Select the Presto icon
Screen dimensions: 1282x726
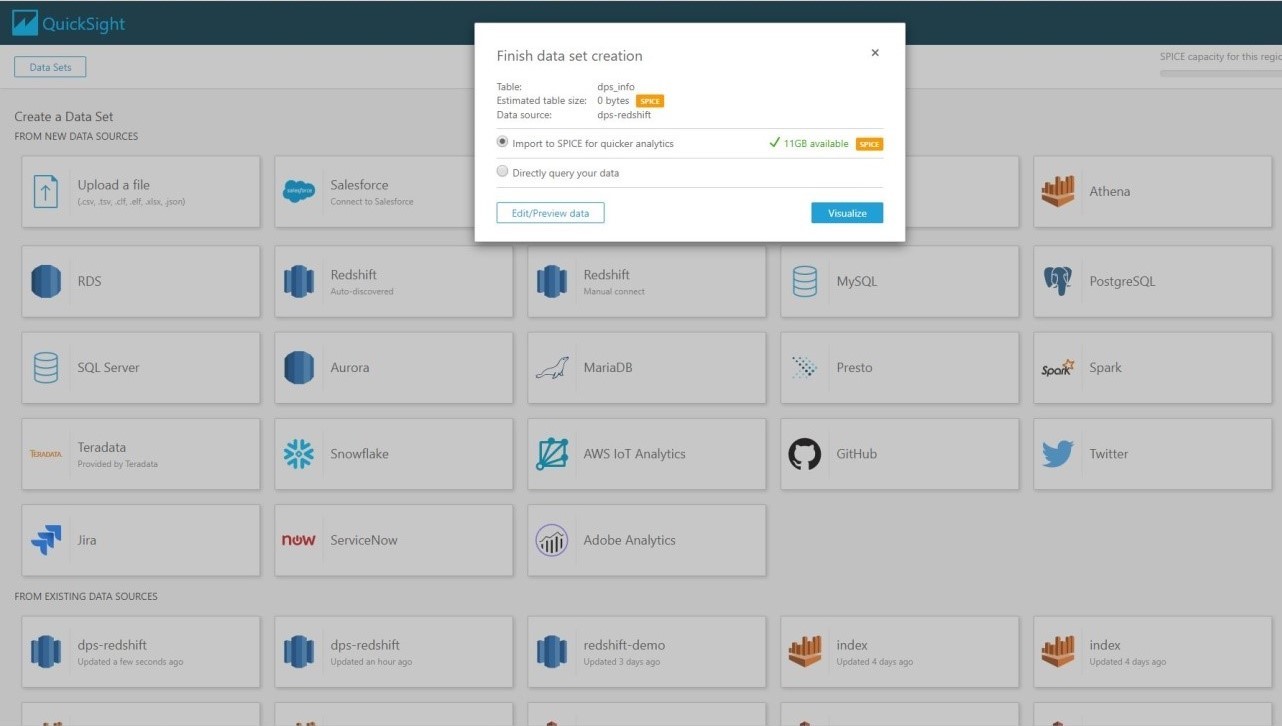[x=805, y=367]
